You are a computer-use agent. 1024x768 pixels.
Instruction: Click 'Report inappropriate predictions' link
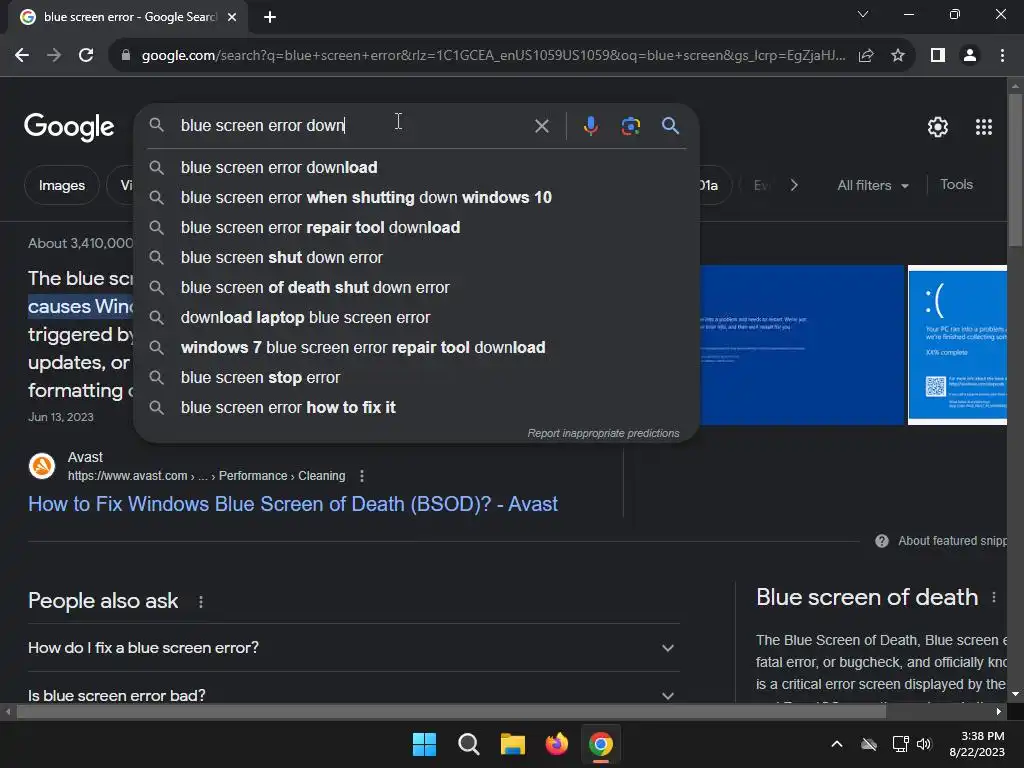[603, 433]
